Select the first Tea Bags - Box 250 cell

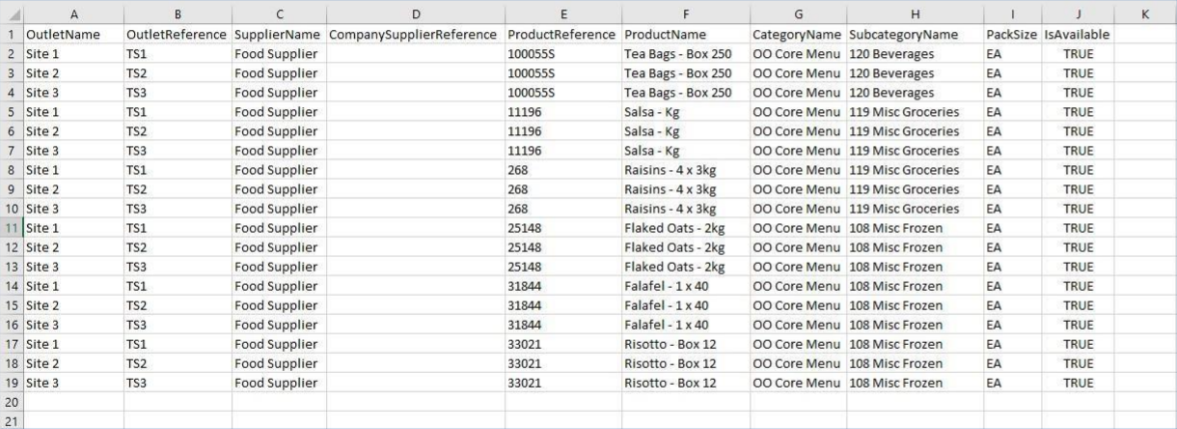click(686, 54)
